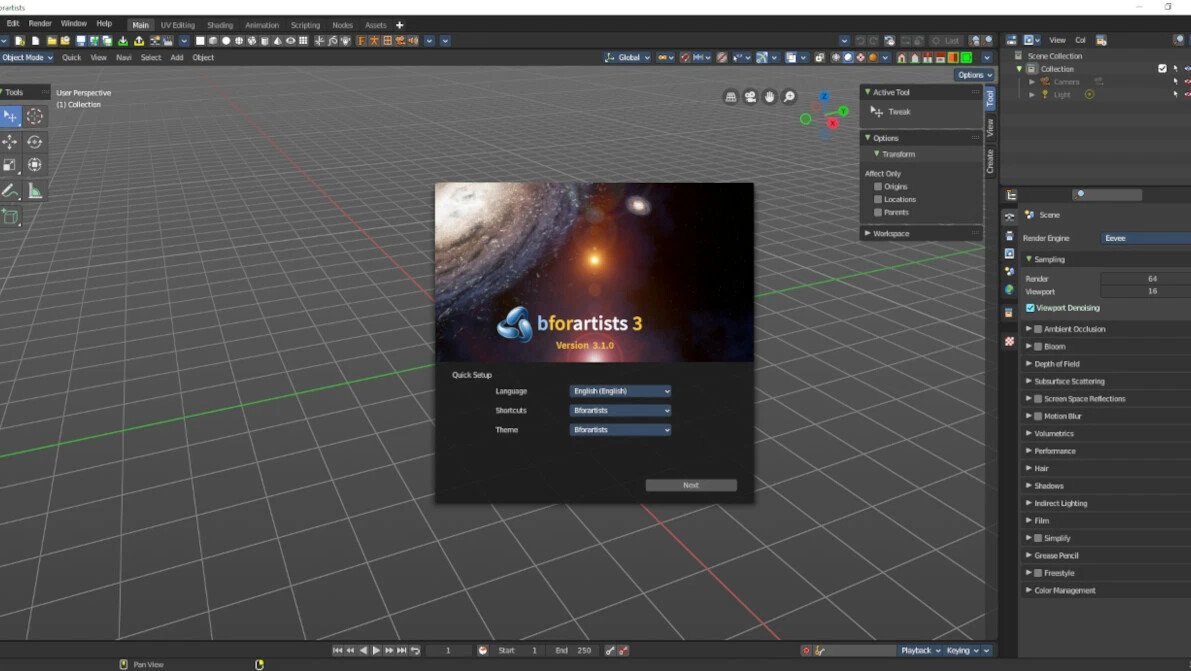Image resolution: width=1191 pixels, height=671 pixels.
Task: Open the Edit menu
Action: point(13,24)
